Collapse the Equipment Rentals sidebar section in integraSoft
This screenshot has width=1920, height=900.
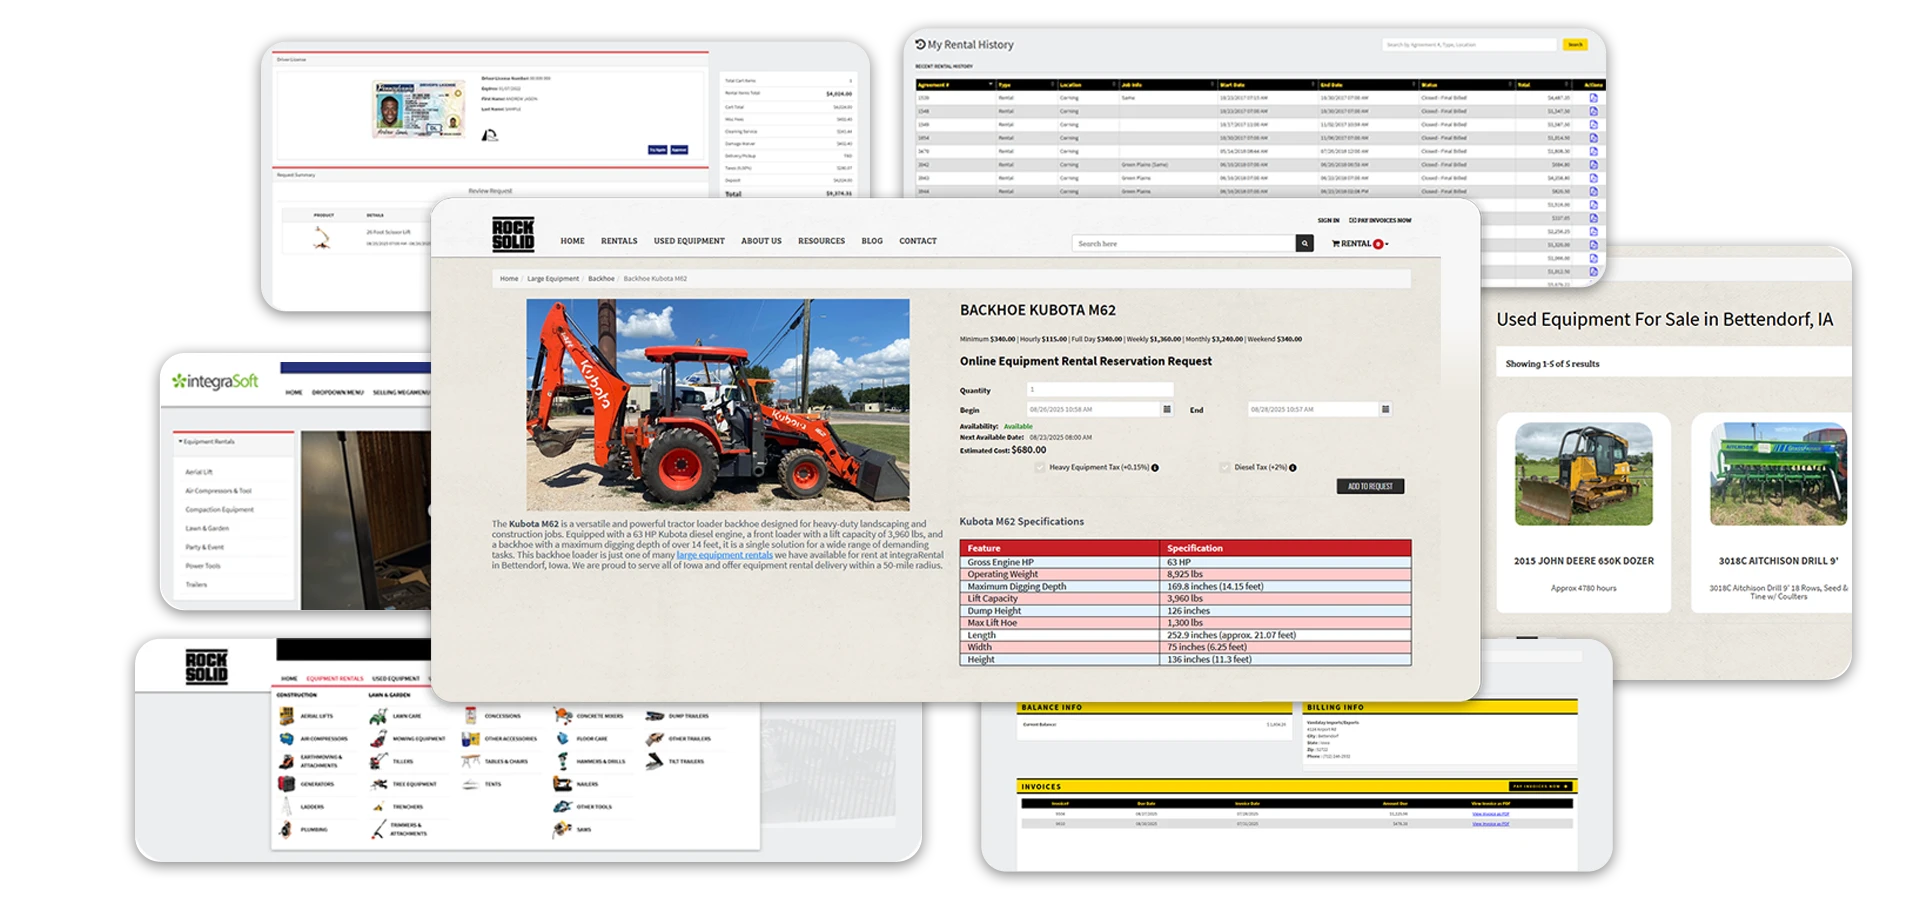point(207,441)
